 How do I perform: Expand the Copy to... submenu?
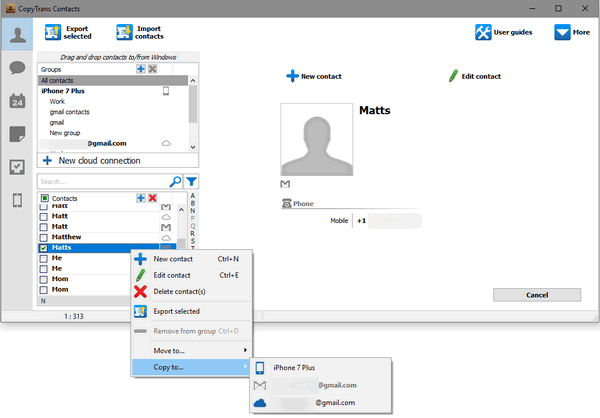191,367
